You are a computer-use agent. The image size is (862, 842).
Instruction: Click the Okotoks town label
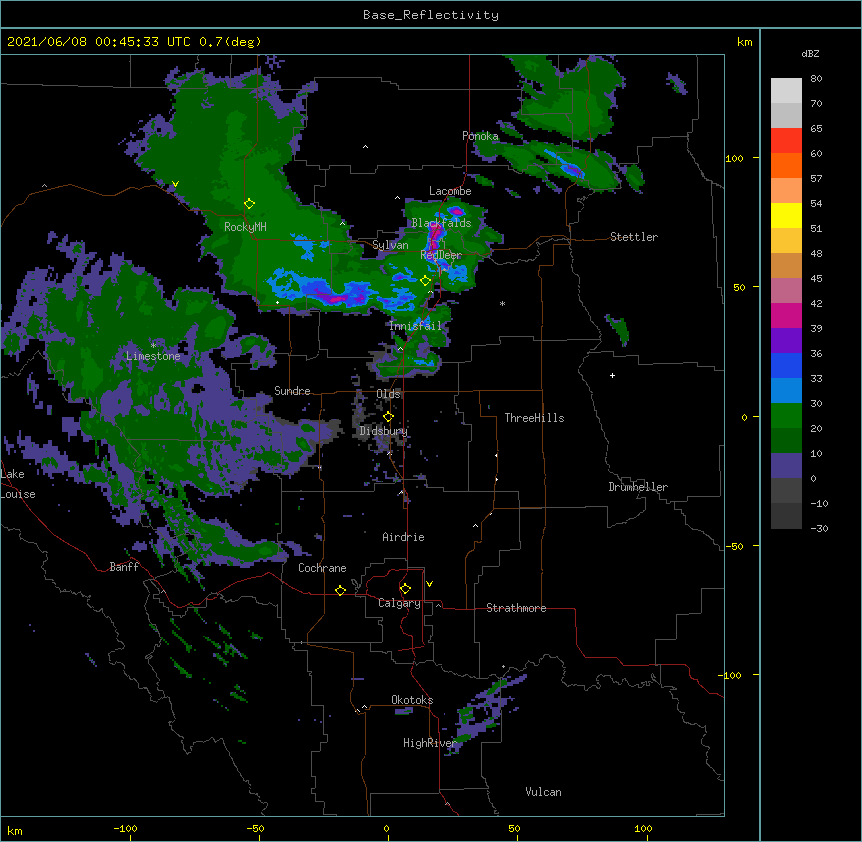[x=412, y=700]
